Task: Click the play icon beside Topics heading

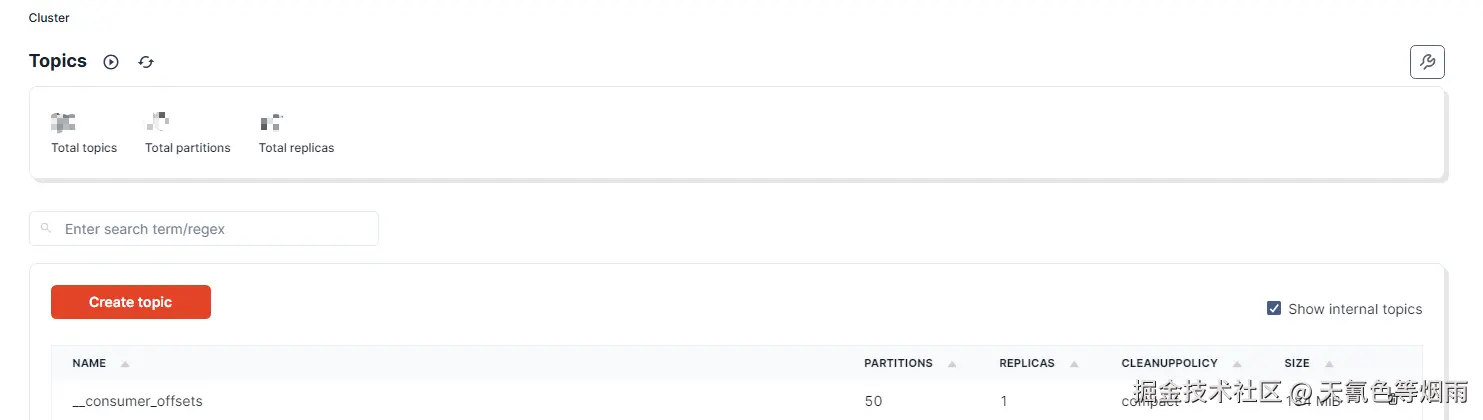Action: [x=111, y=62]
